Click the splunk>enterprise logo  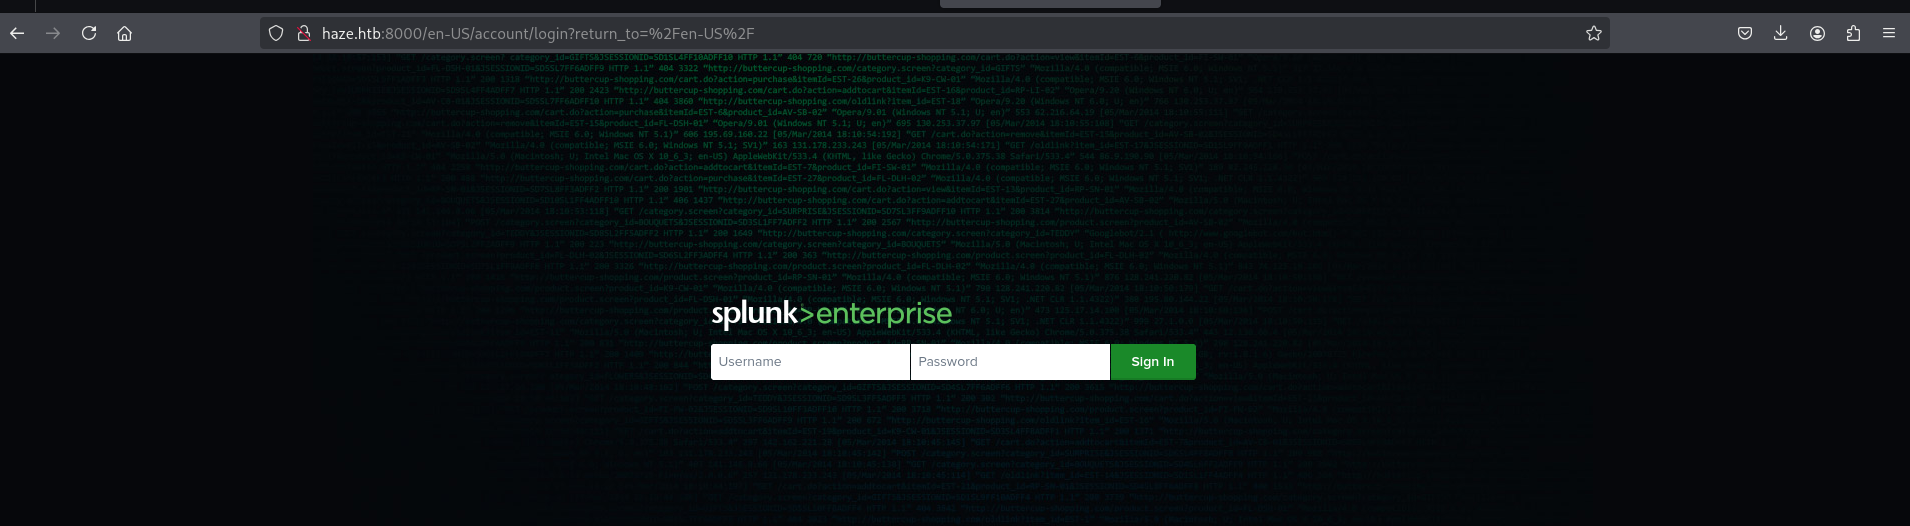pyautogui.click(x=831, y=314)
